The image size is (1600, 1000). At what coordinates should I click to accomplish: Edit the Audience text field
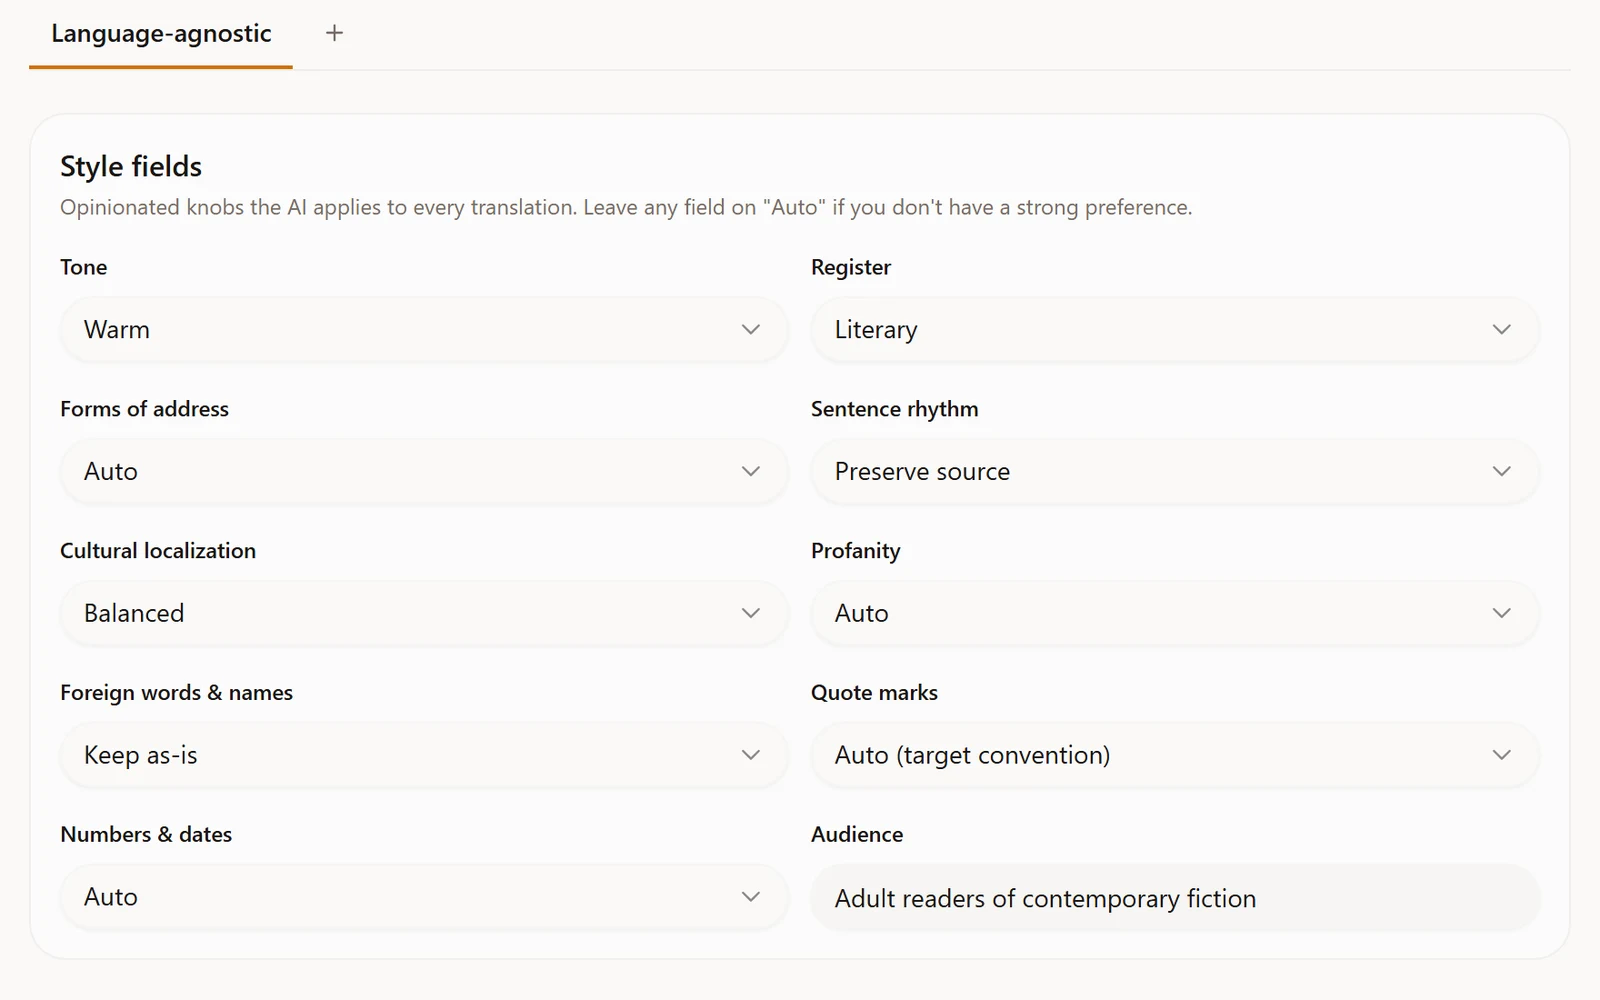point(1175,898)
